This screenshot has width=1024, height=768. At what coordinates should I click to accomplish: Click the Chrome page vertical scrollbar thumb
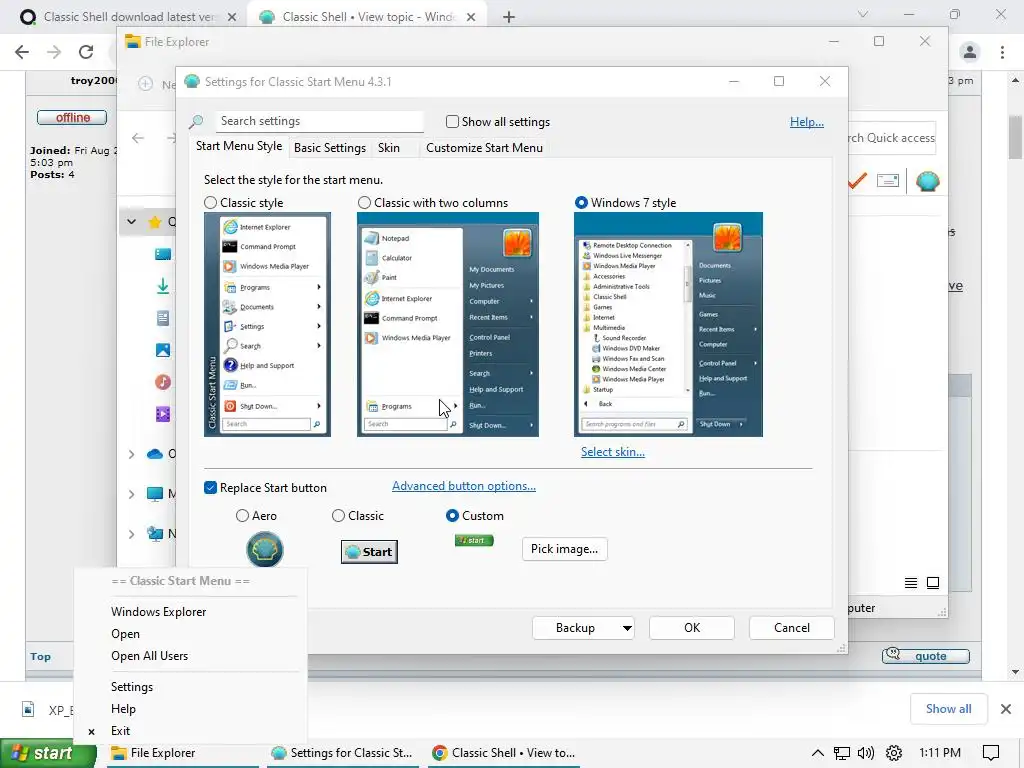(1015, 137)
